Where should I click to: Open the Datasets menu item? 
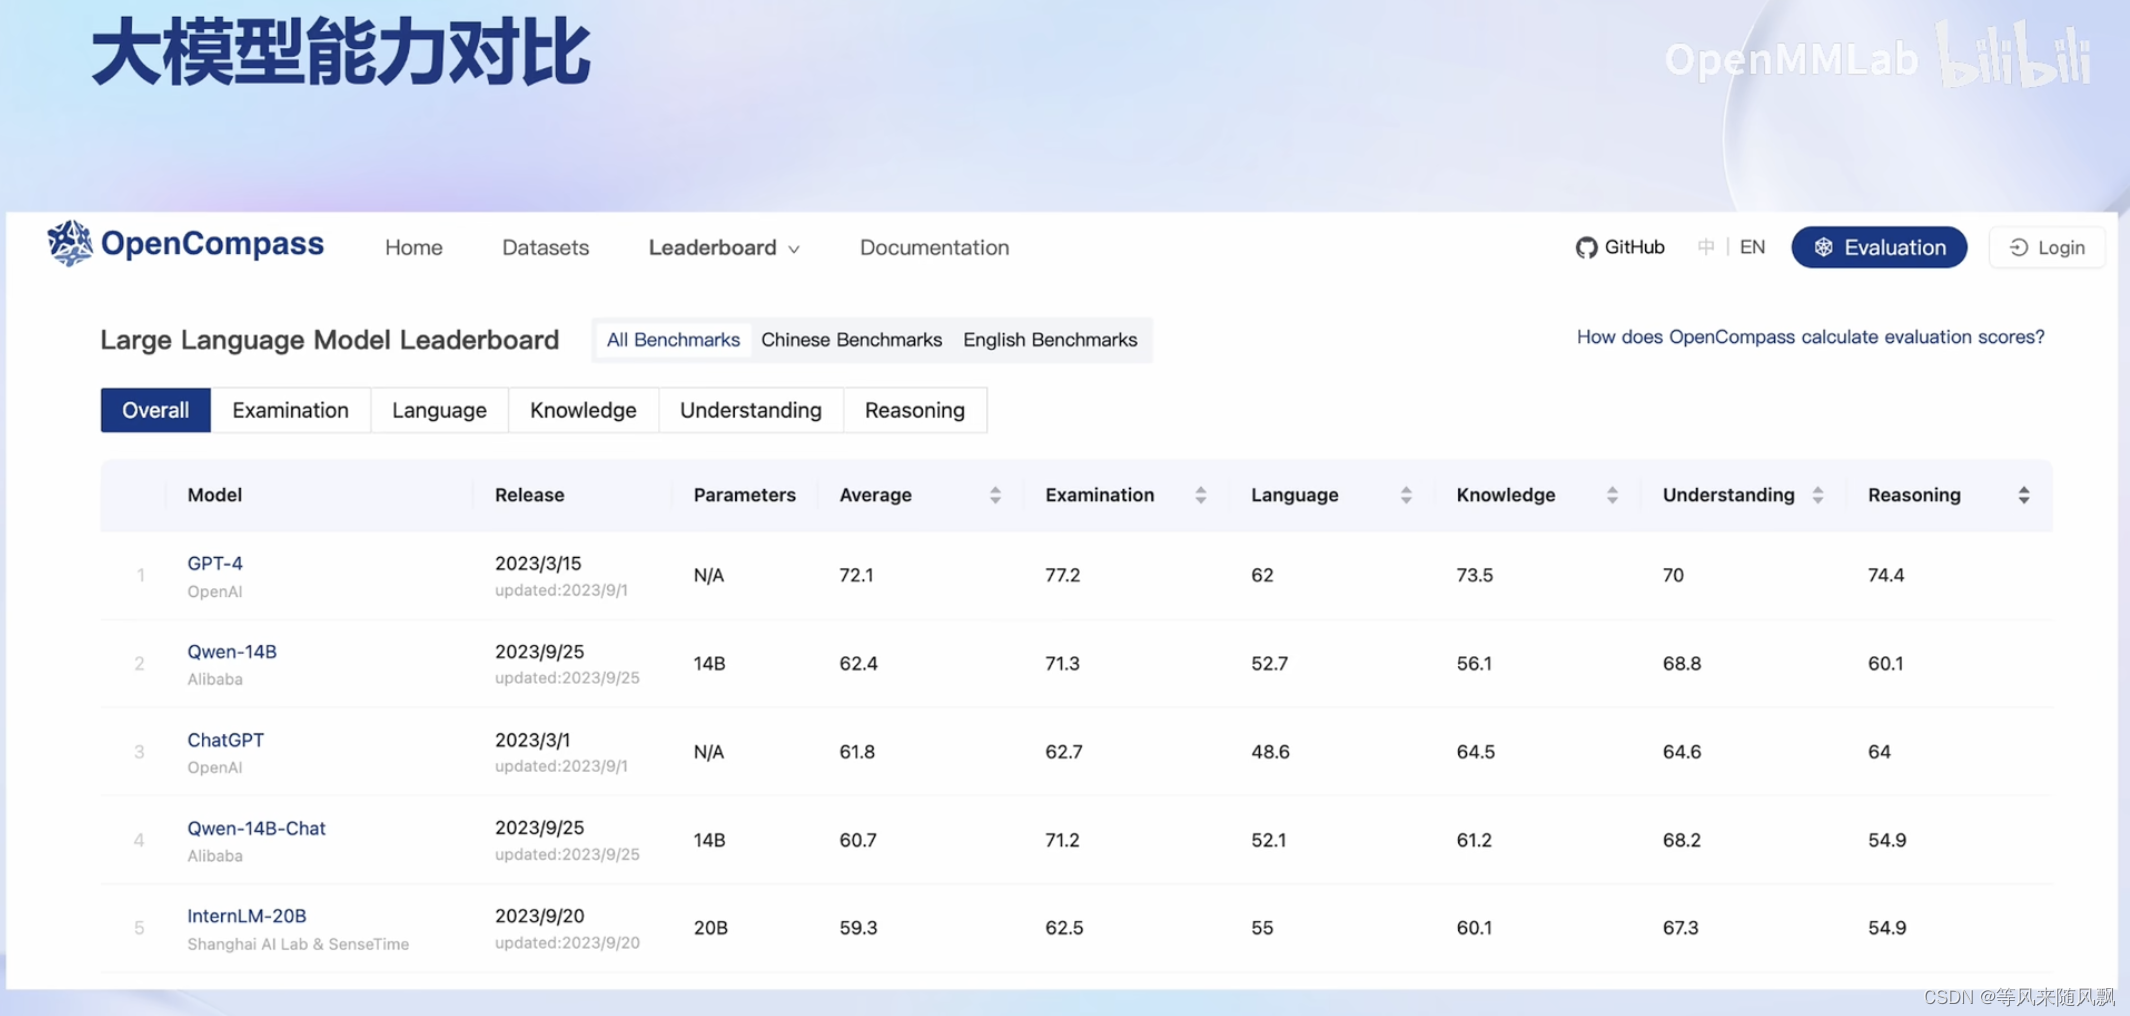tap(545, 247)
